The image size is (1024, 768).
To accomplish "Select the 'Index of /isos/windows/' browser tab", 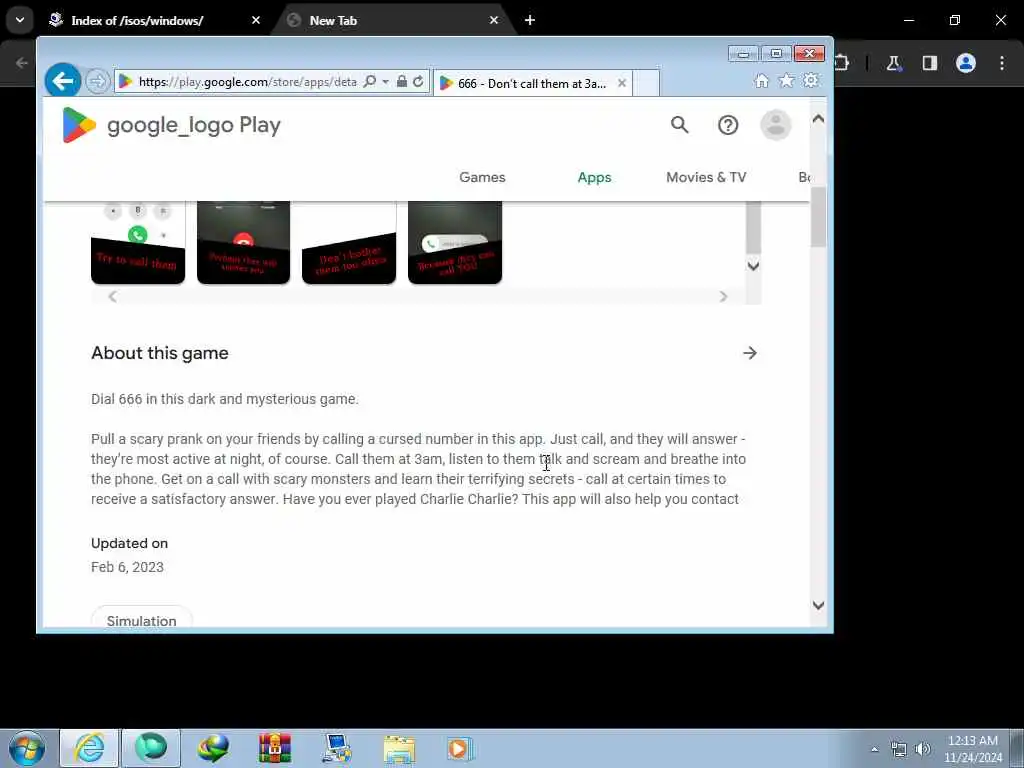I will pyautogui.click(x=153, y=20).
